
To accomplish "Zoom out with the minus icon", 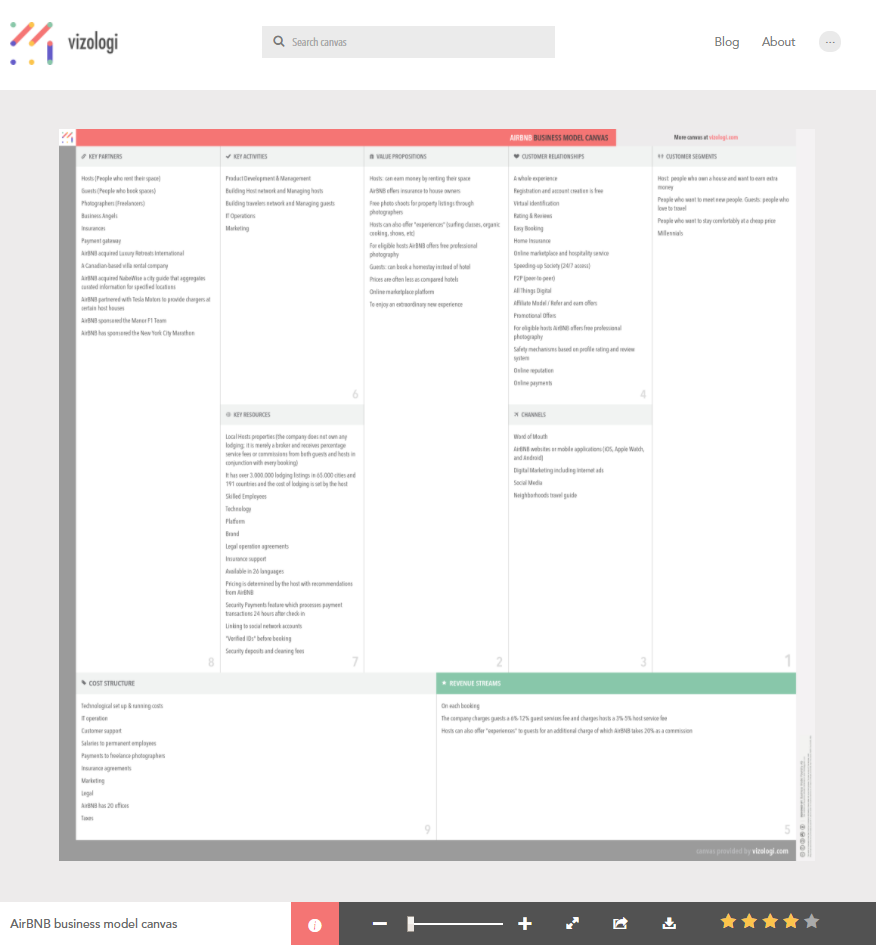I will coord(380,923).
